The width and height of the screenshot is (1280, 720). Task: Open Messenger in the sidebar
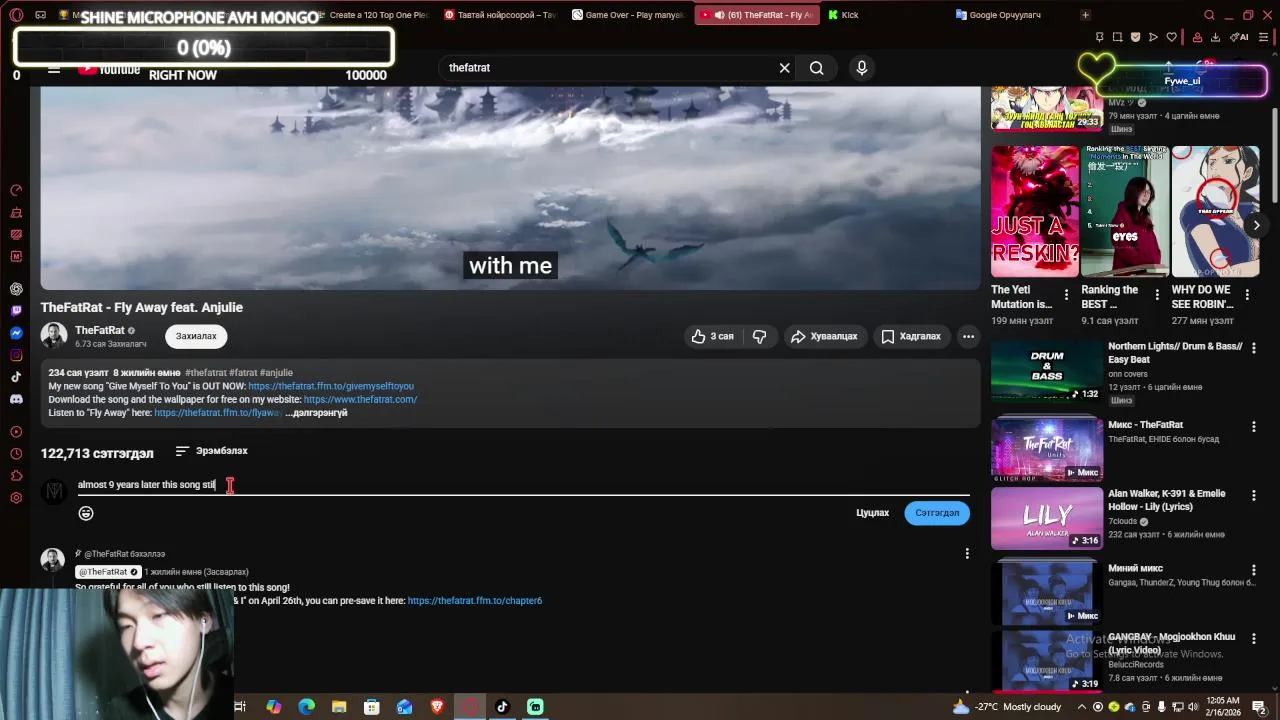[x=16, y=333]
